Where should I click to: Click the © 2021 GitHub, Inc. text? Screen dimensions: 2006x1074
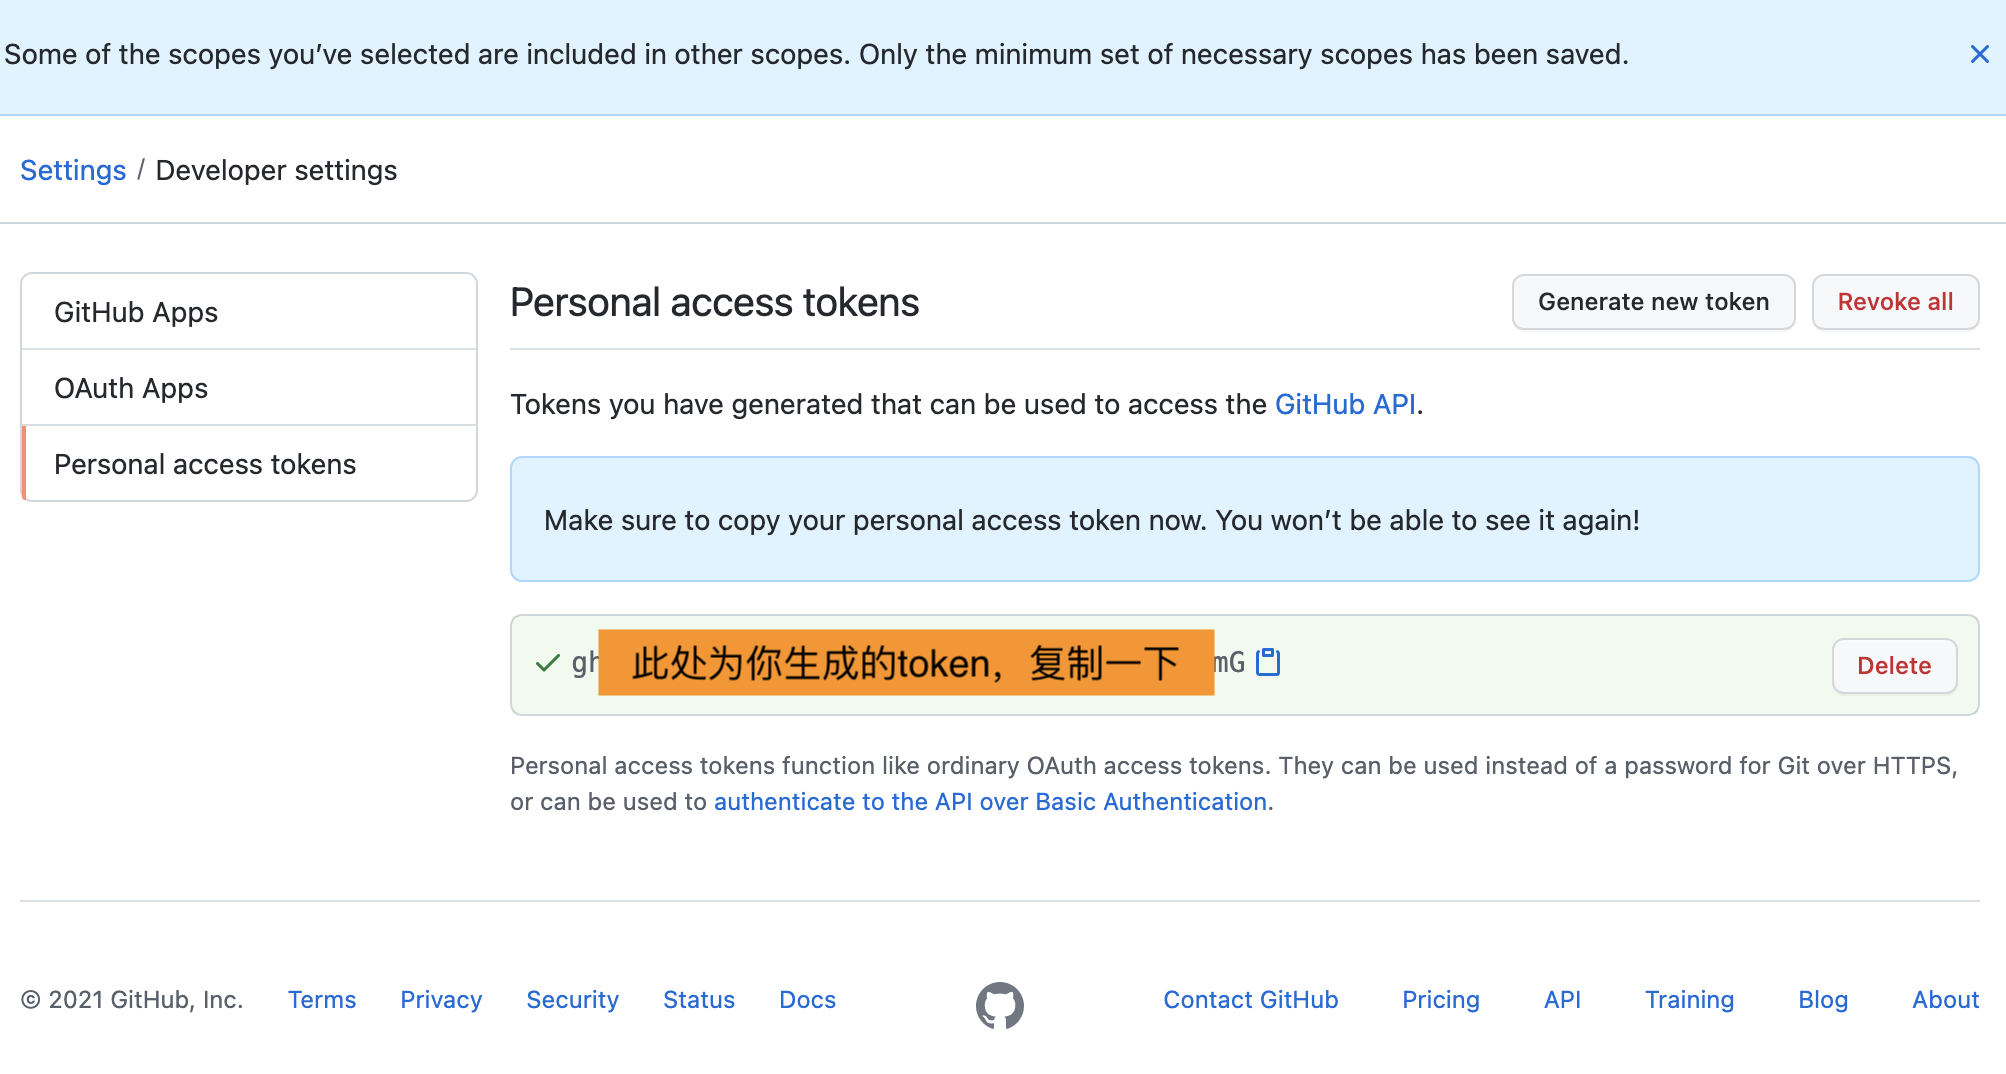pos(132,1000)
